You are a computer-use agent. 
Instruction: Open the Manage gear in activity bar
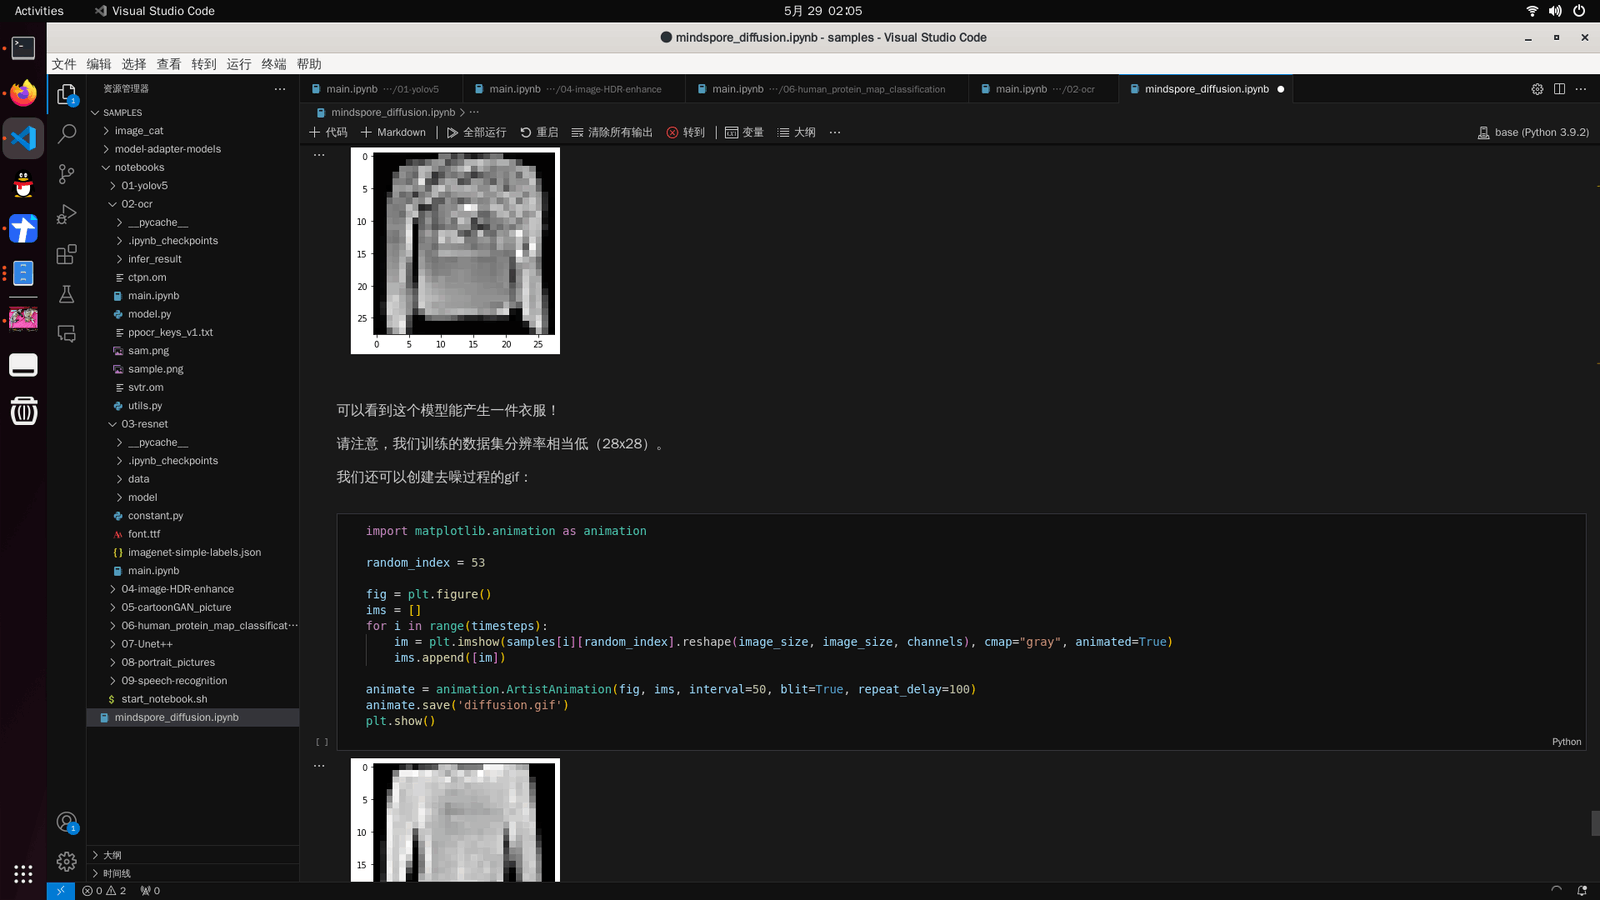(67, 861)
